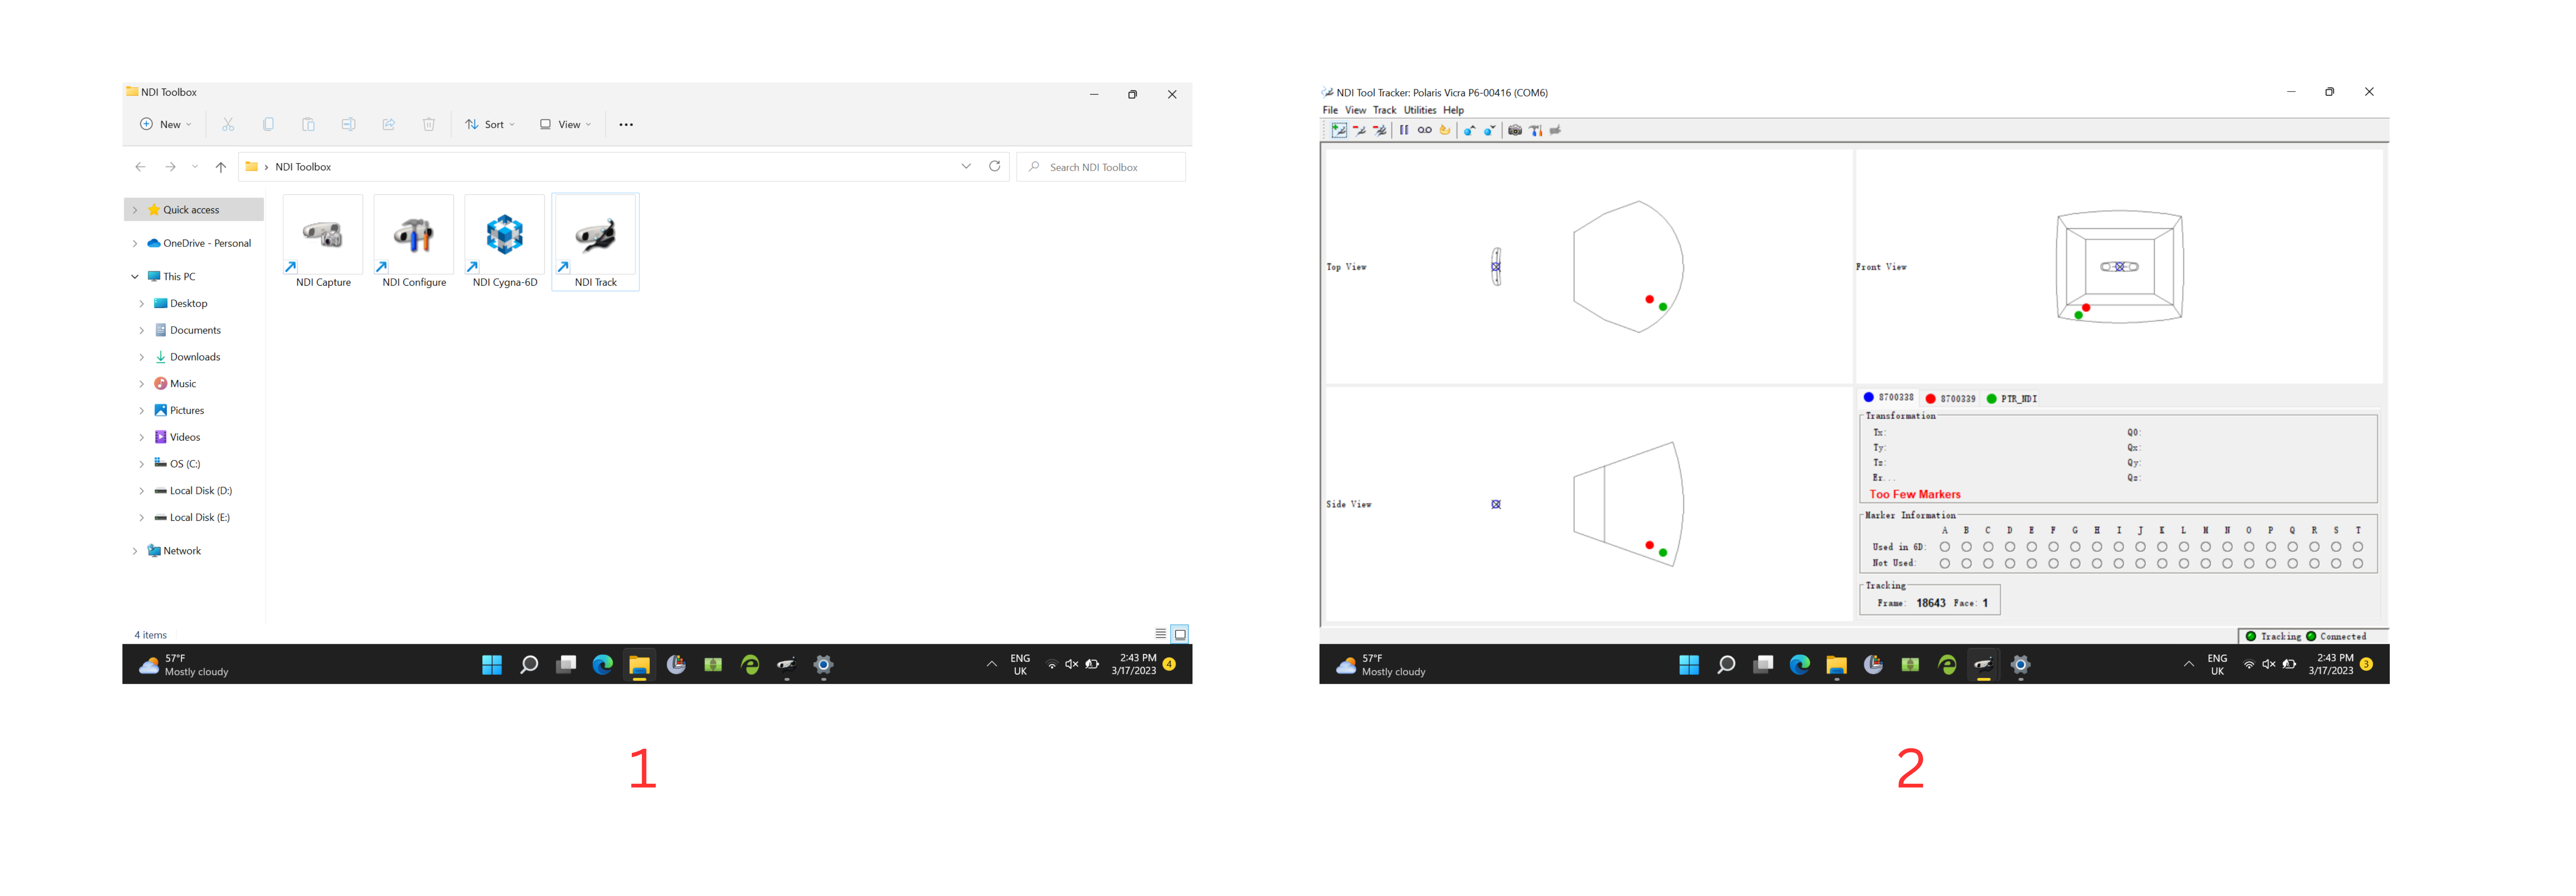Click the Not Used indicator for marker G
Image resolution: width=2576 pixels, height=896 pixels.
[x=2075, y=564]
